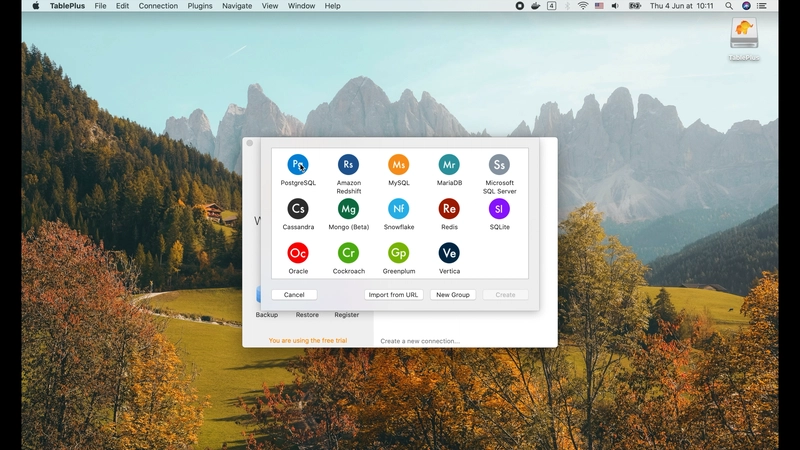Viewport: 800px width, 450px height.
Task: Open Notification Center list icon
Action: click(762, 6)
